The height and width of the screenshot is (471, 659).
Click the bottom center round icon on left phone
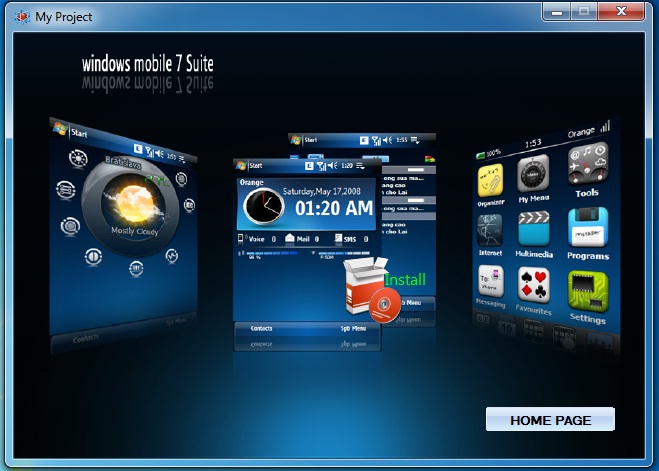[136, 268]
